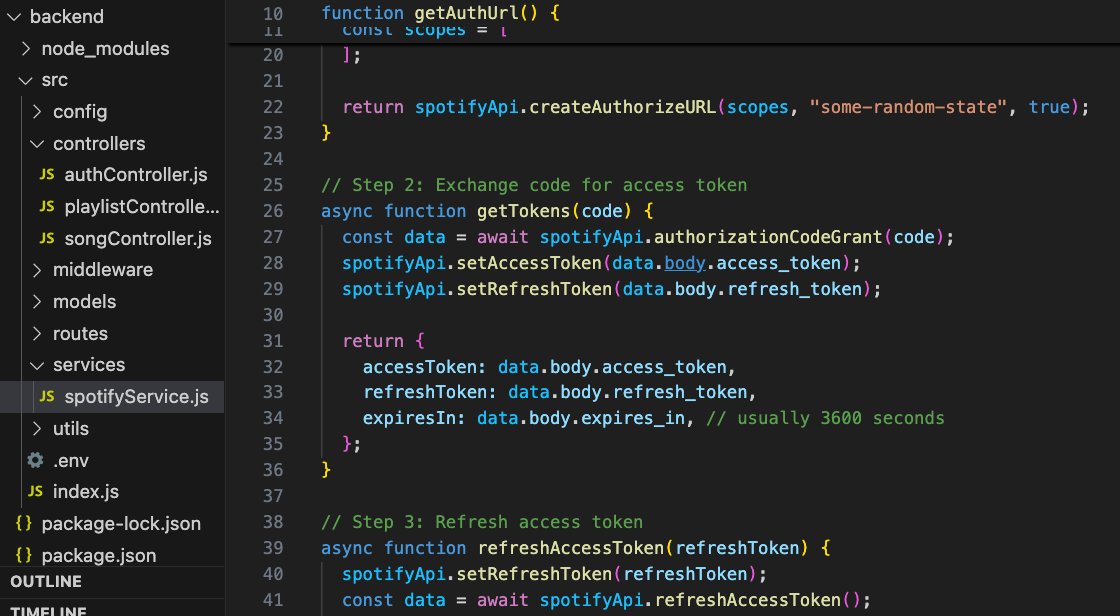Open index.js in the explorer
This screenshot has width=1120, height=616.
pyautogui.click(x=86, y=492)
